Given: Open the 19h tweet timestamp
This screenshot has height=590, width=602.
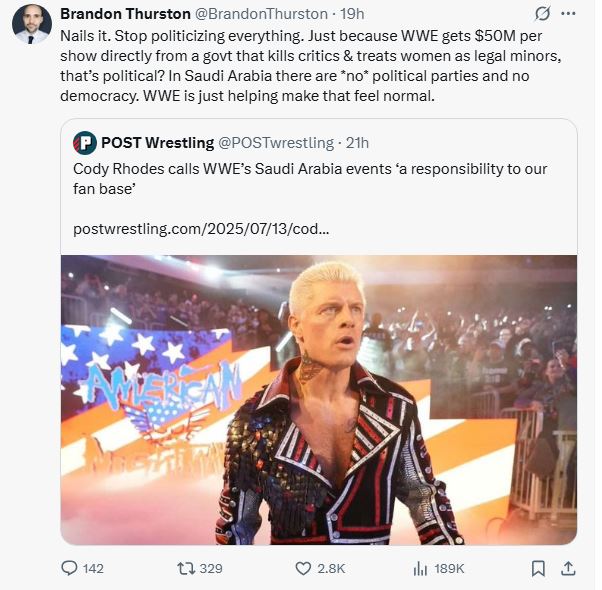Looking at the screenshot, I should click(352, 14).
